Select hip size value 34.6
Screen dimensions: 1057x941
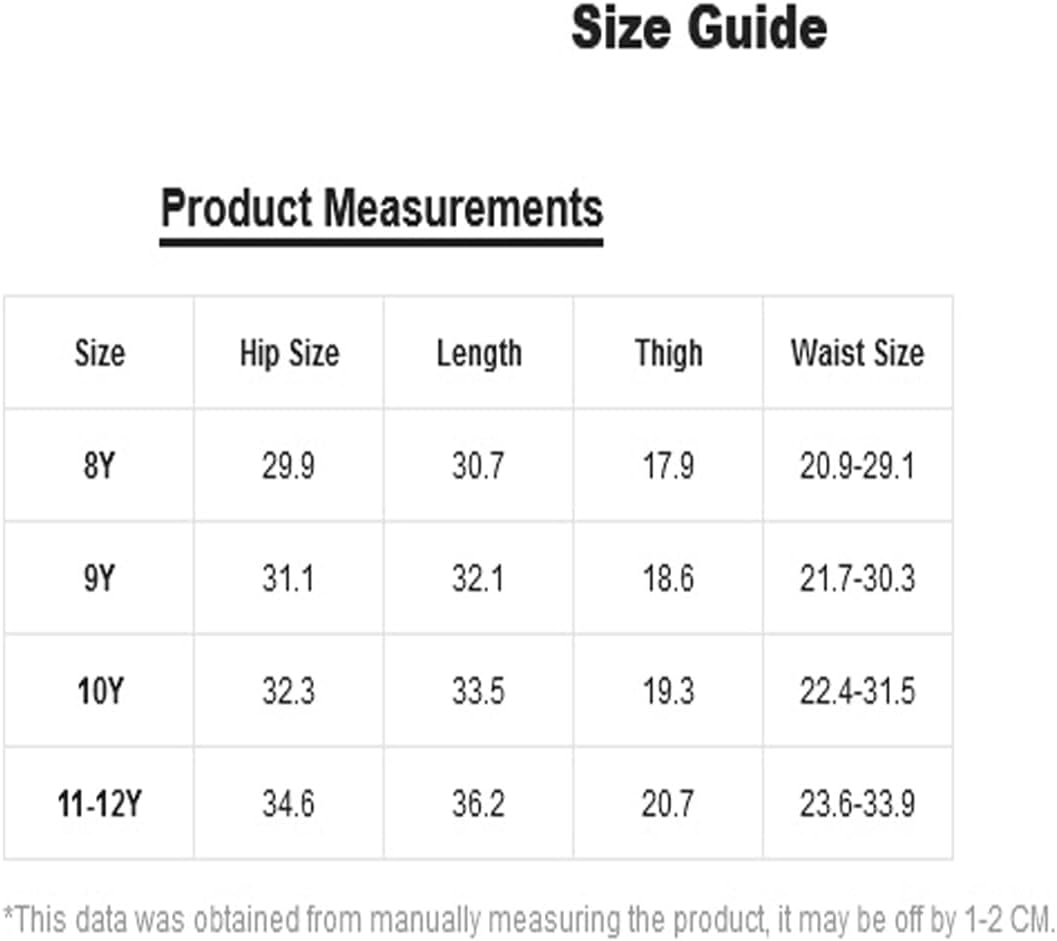coord(289,803)
